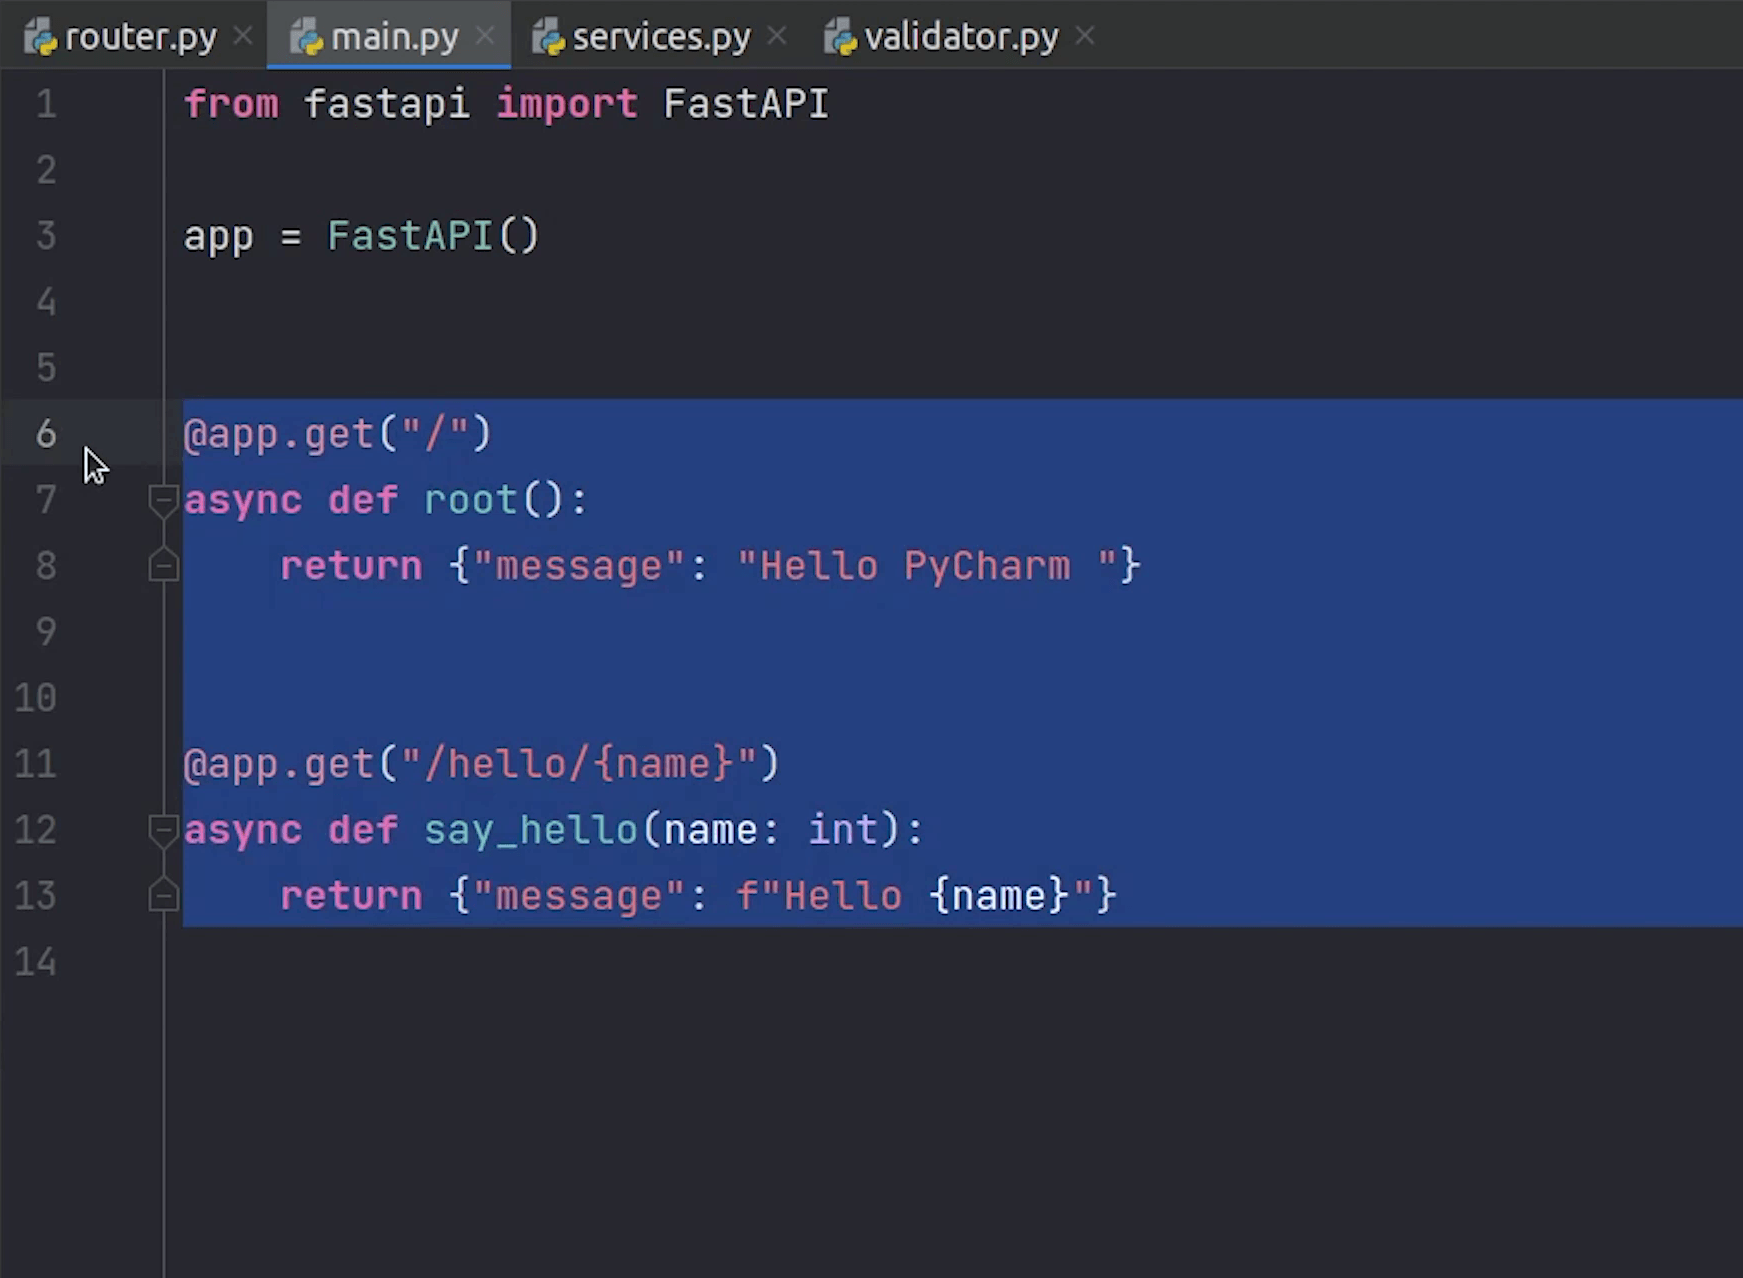Switch to the validator.py tab
1743x1278 pixels.
pyautogui.click(x=960, y=37)
